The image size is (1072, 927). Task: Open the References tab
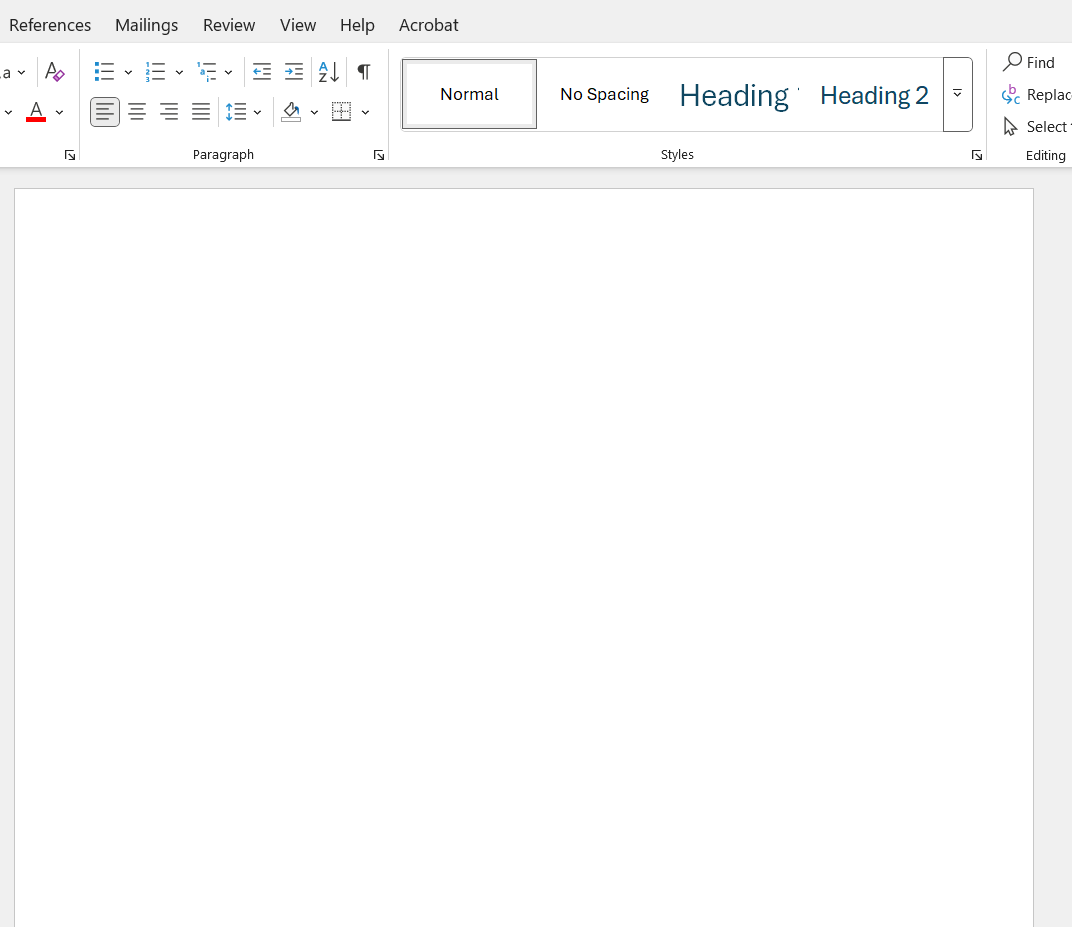50,25
